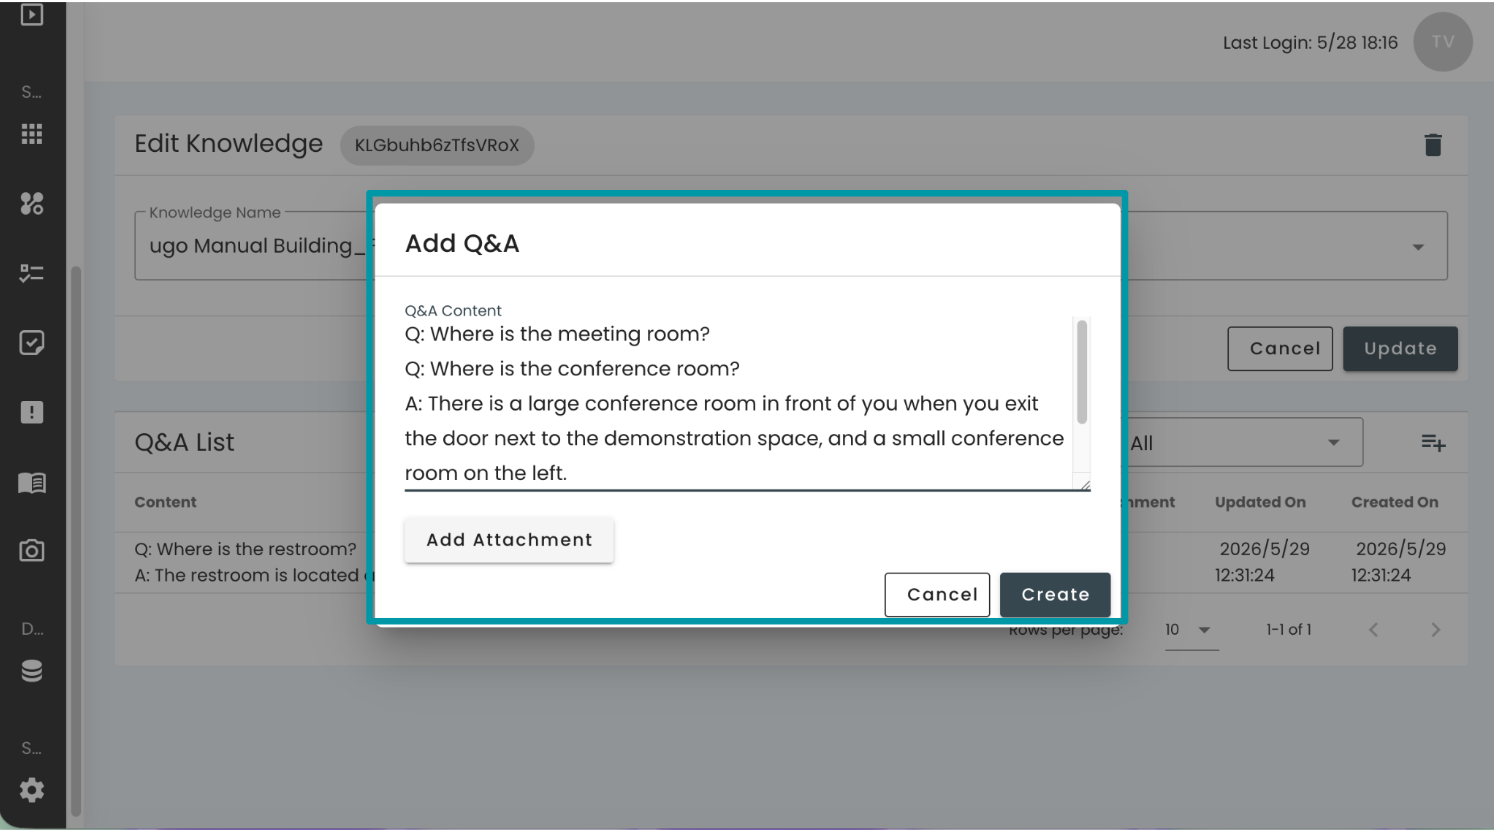Viewport: 1494px width, 830px height.
Task: Click the Add Attachment button
Action: pos(509,540)
